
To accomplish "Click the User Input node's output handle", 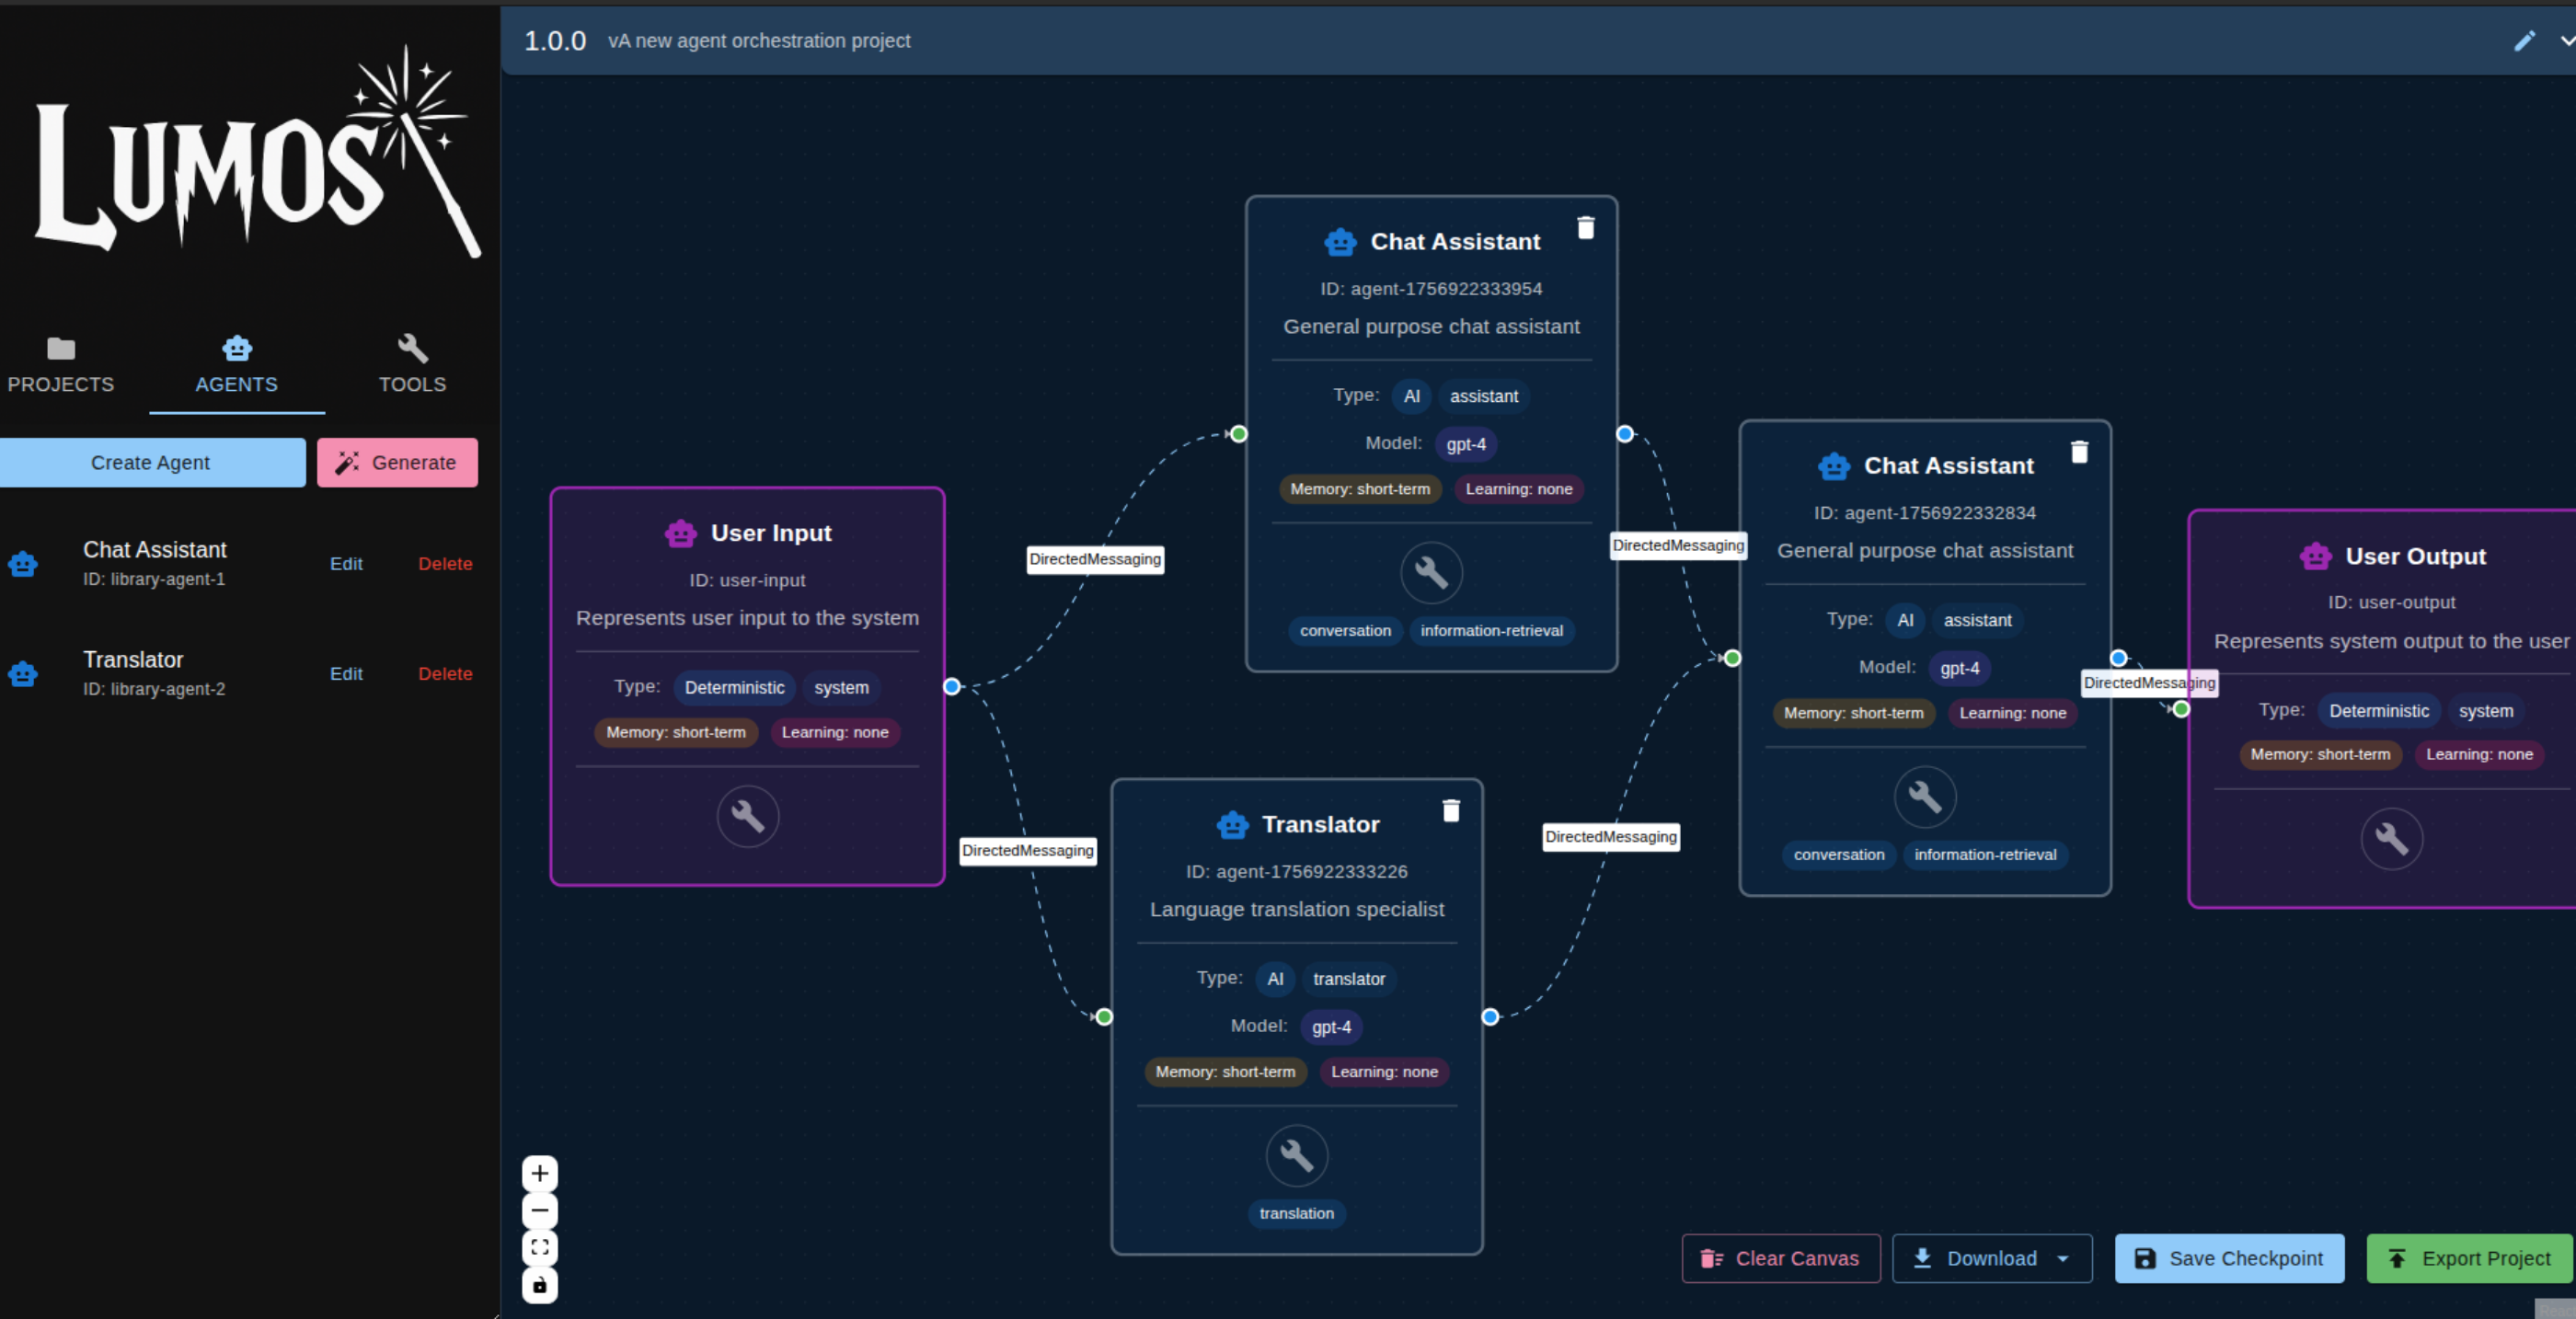I will (x=952, y=686).
